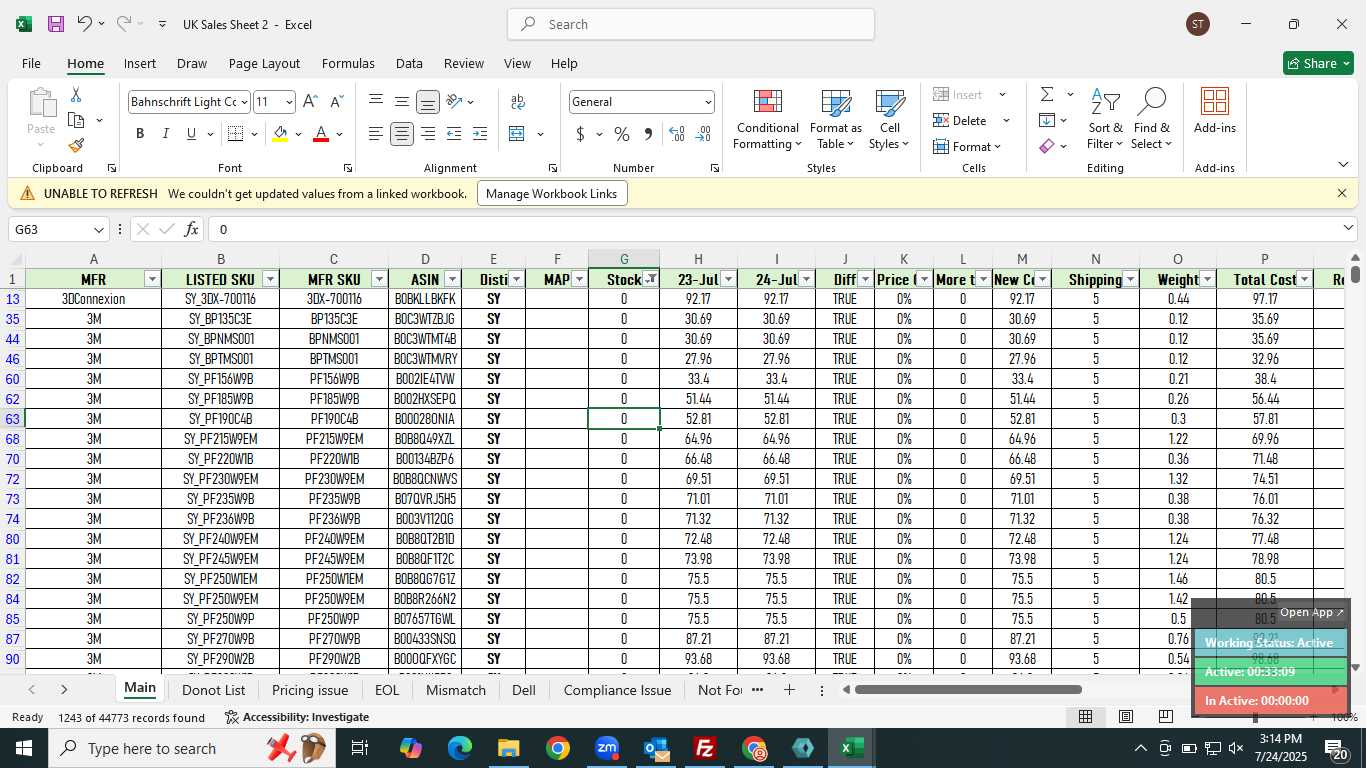Dismiss the Unable to Refresh message bar

[1342, 193]
